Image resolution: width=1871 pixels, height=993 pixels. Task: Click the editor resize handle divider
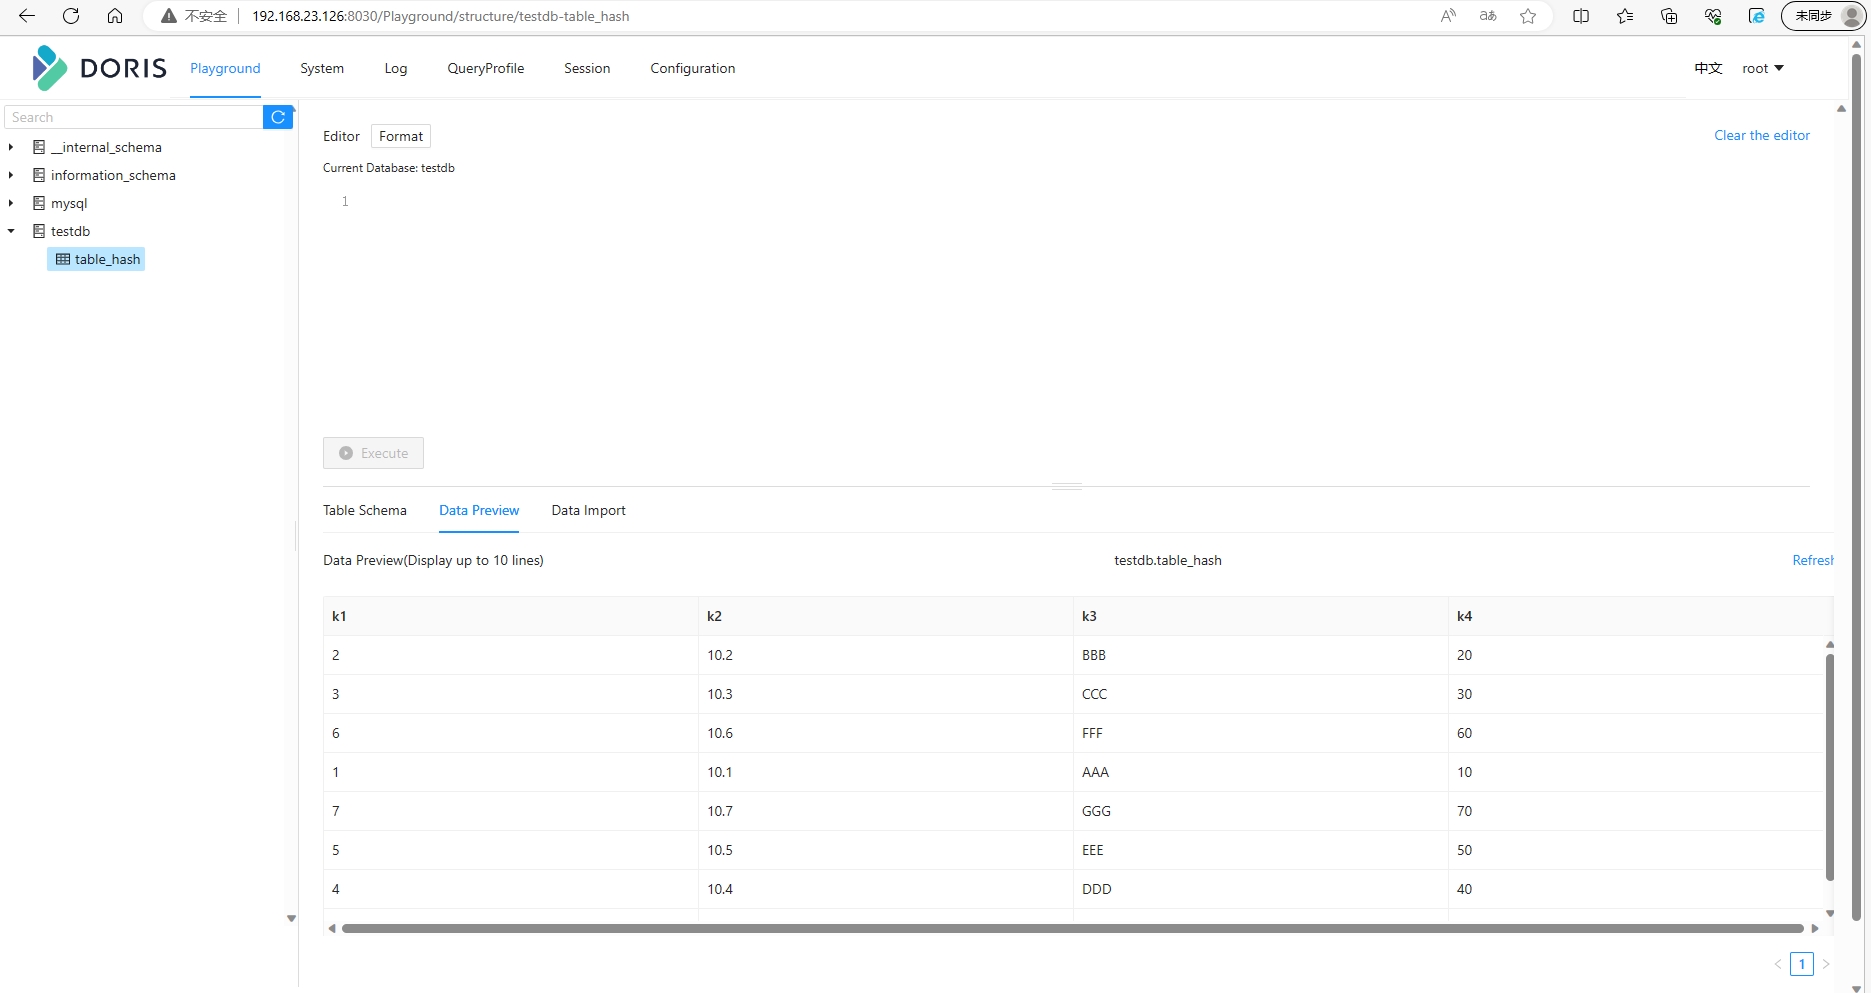point(1067,486)
